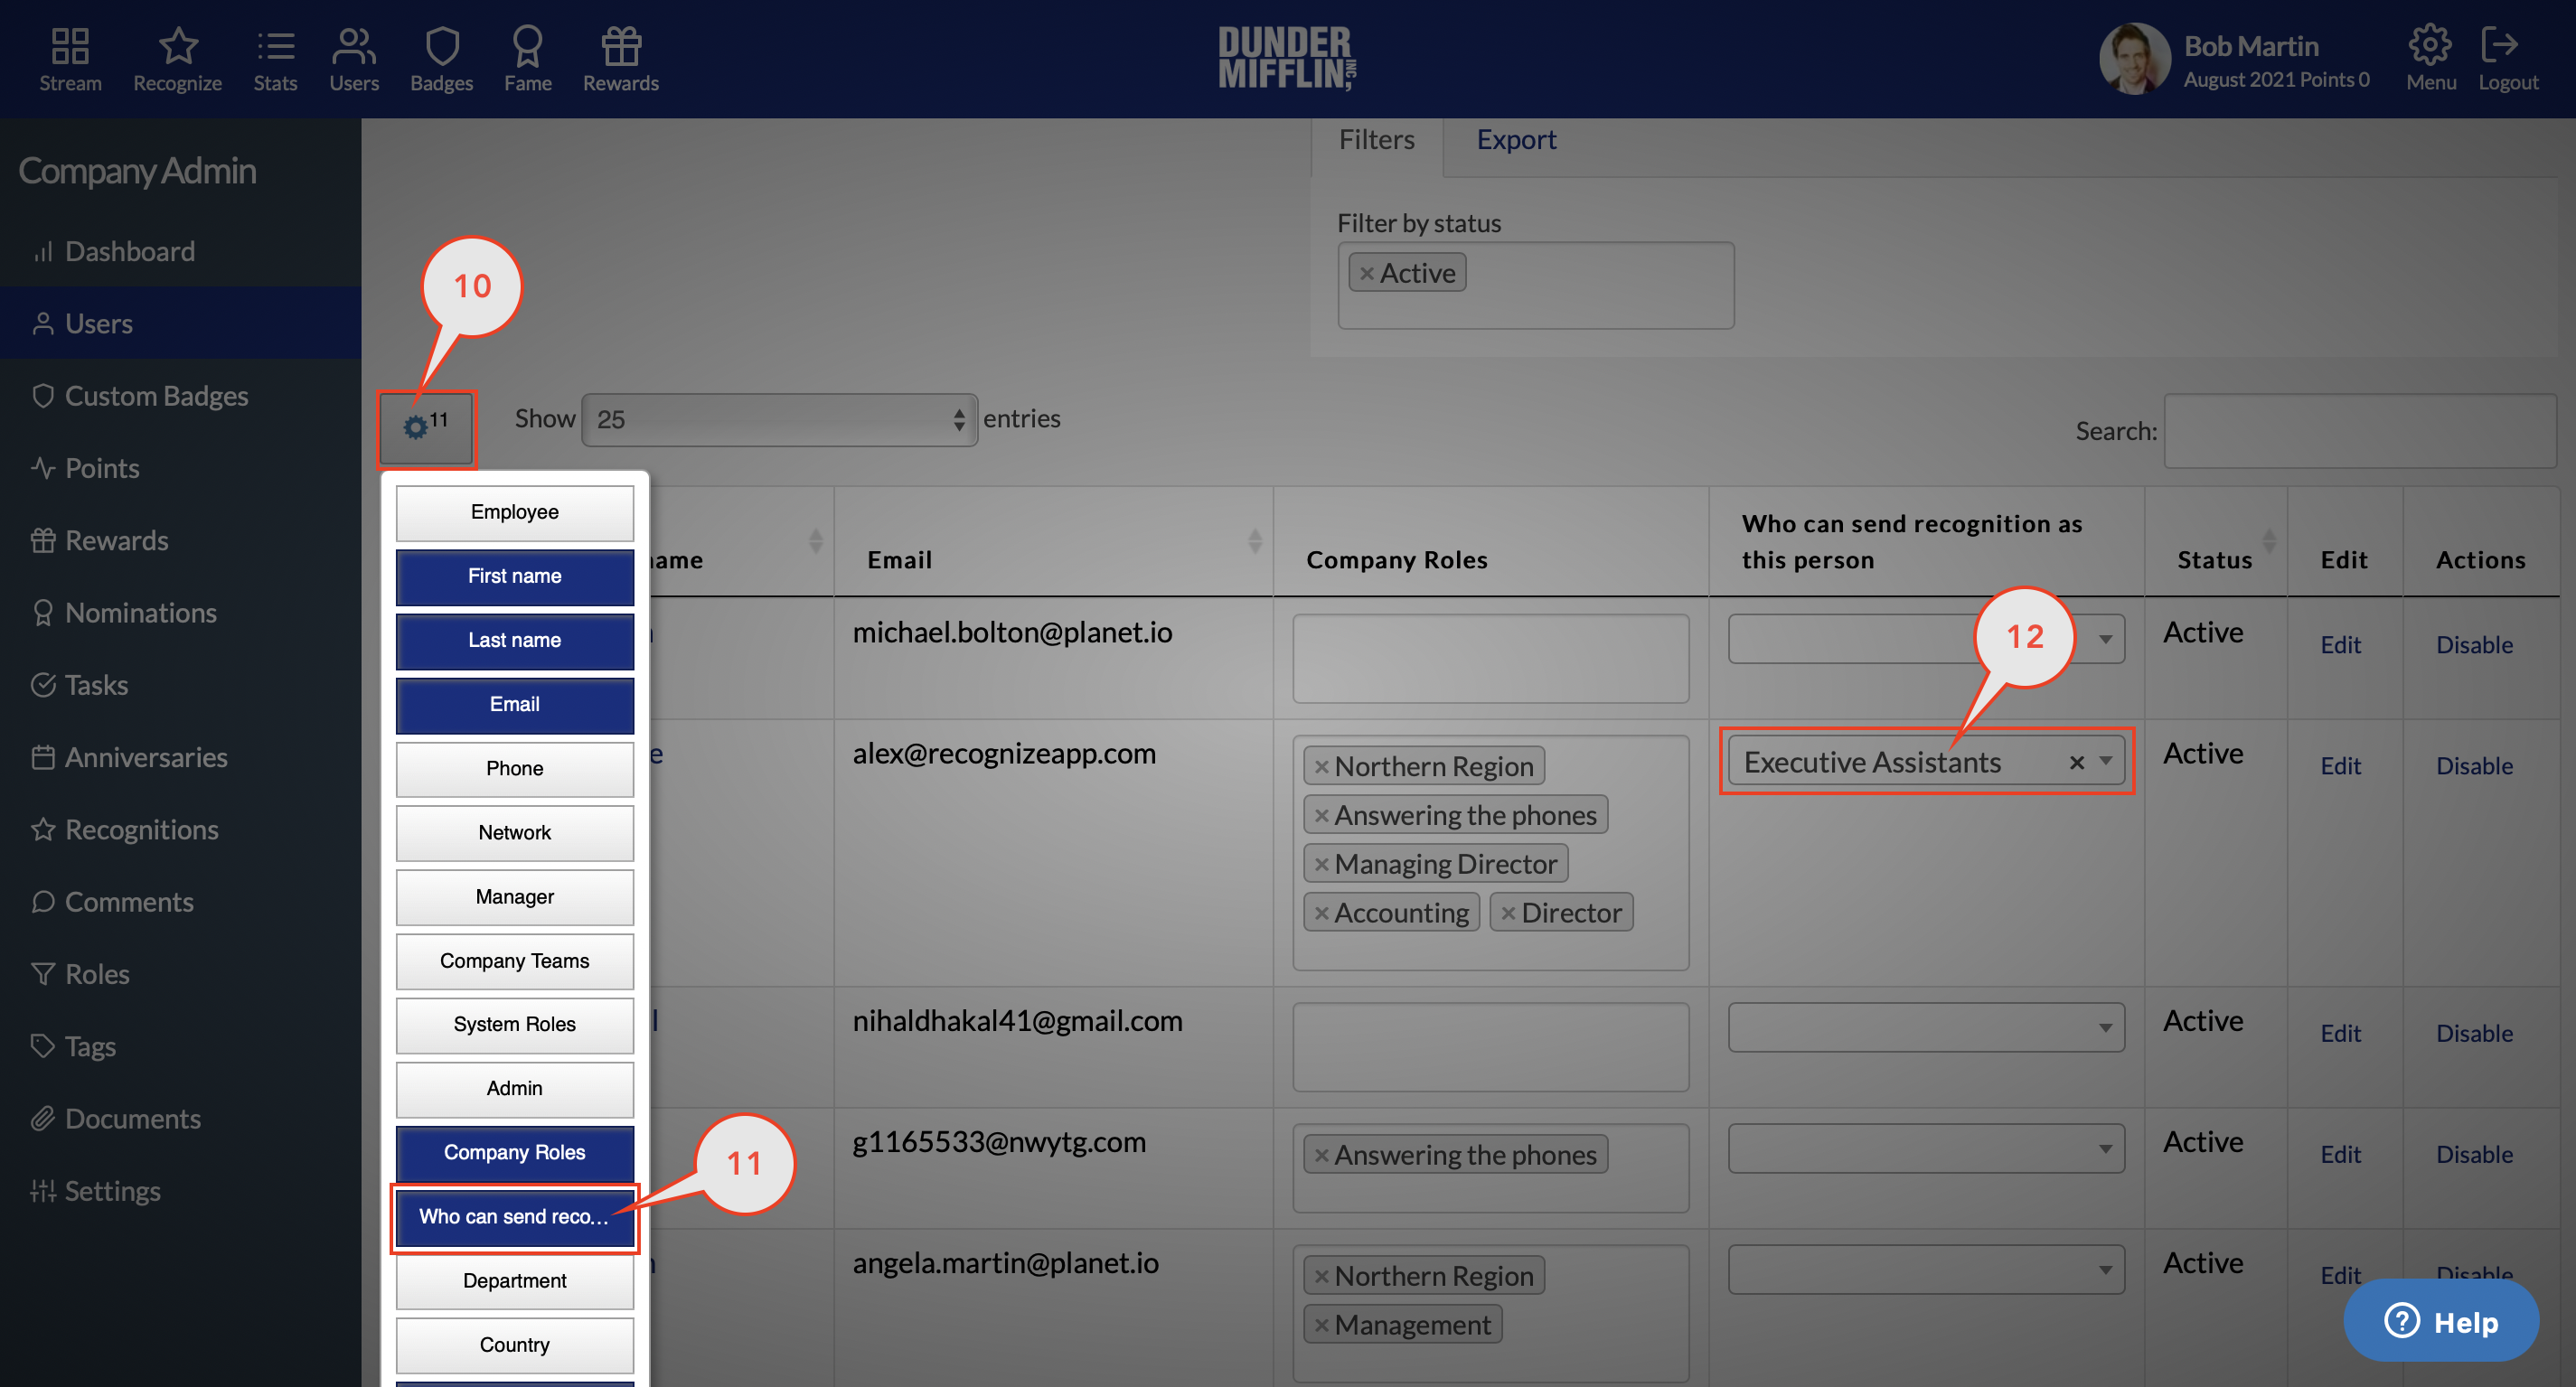
Task: Open the Fame ribbon icon
Action: (527, 59)
